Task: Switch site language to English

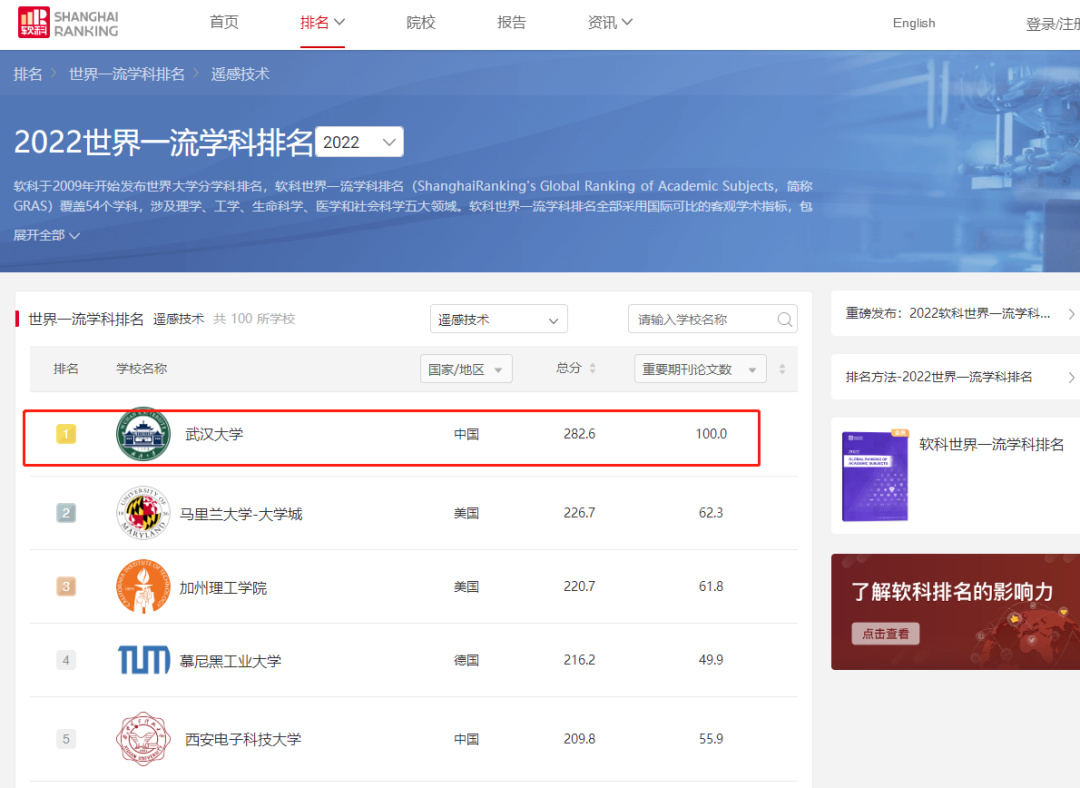Action: 914,23
